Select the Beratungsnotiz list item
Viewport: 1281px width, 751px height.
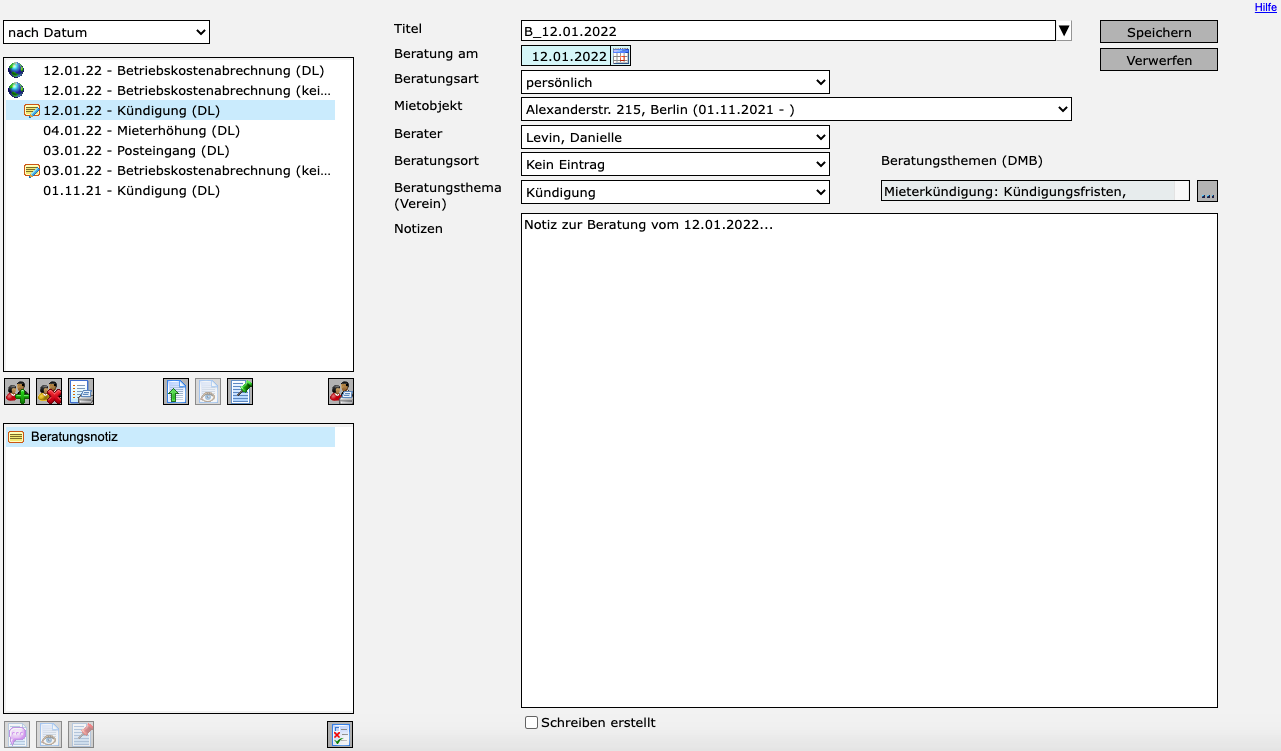pyautogui.click(x=170, y=437)
